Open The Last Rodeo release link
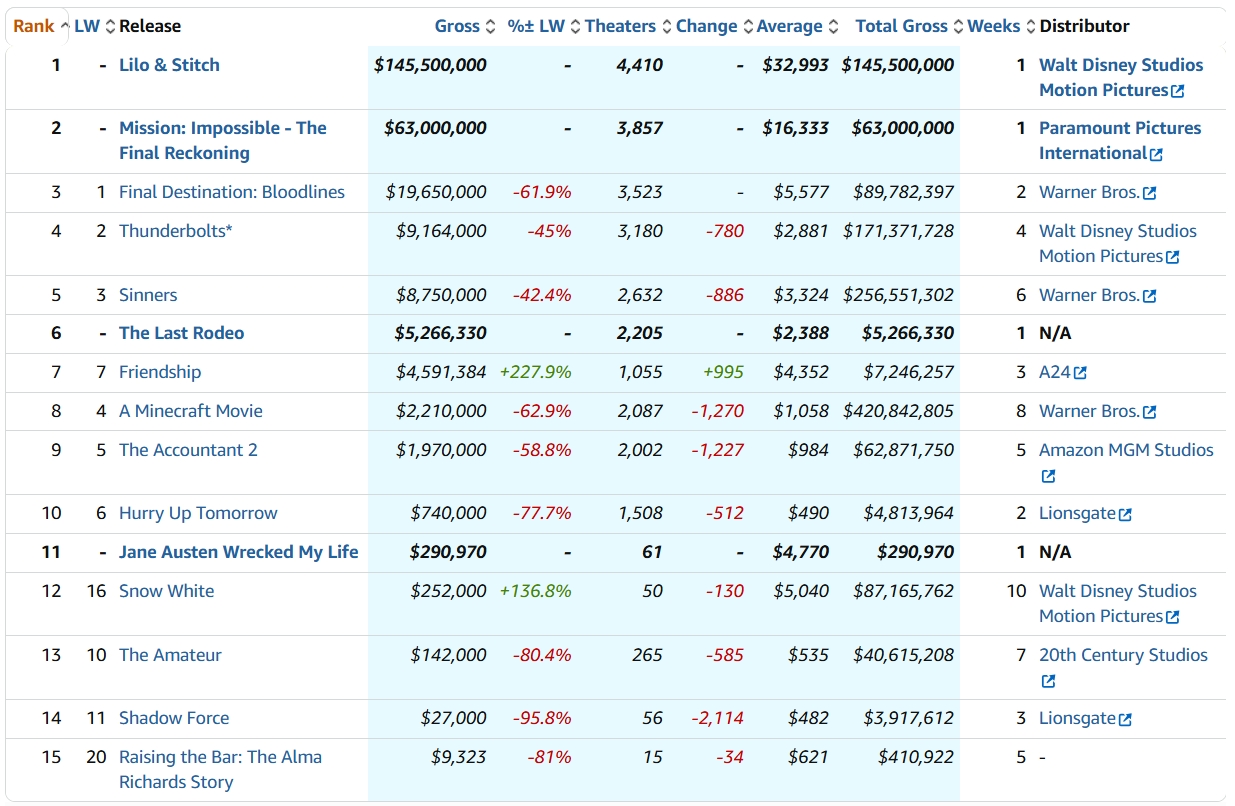 (x=182, y=333)
